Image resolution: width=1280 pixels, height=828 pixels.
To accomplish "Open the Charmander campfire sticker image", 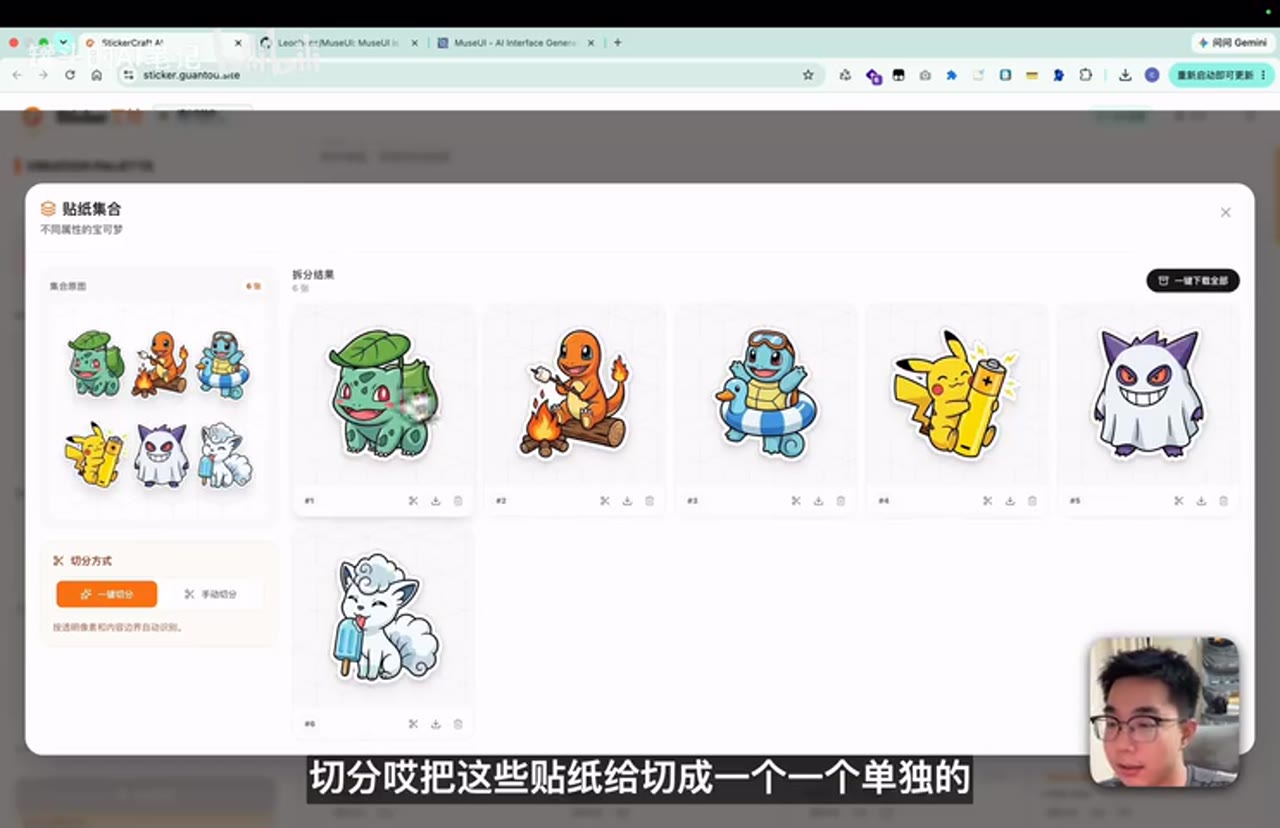I will [574, 394].
